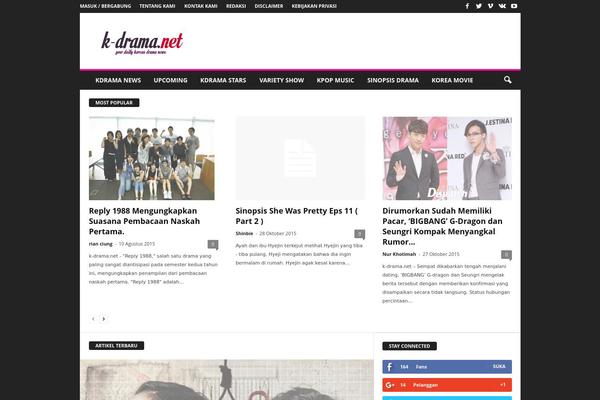Select the Sinopsis Drama menu item
600x400 pixels.
[x=393, y=80]
